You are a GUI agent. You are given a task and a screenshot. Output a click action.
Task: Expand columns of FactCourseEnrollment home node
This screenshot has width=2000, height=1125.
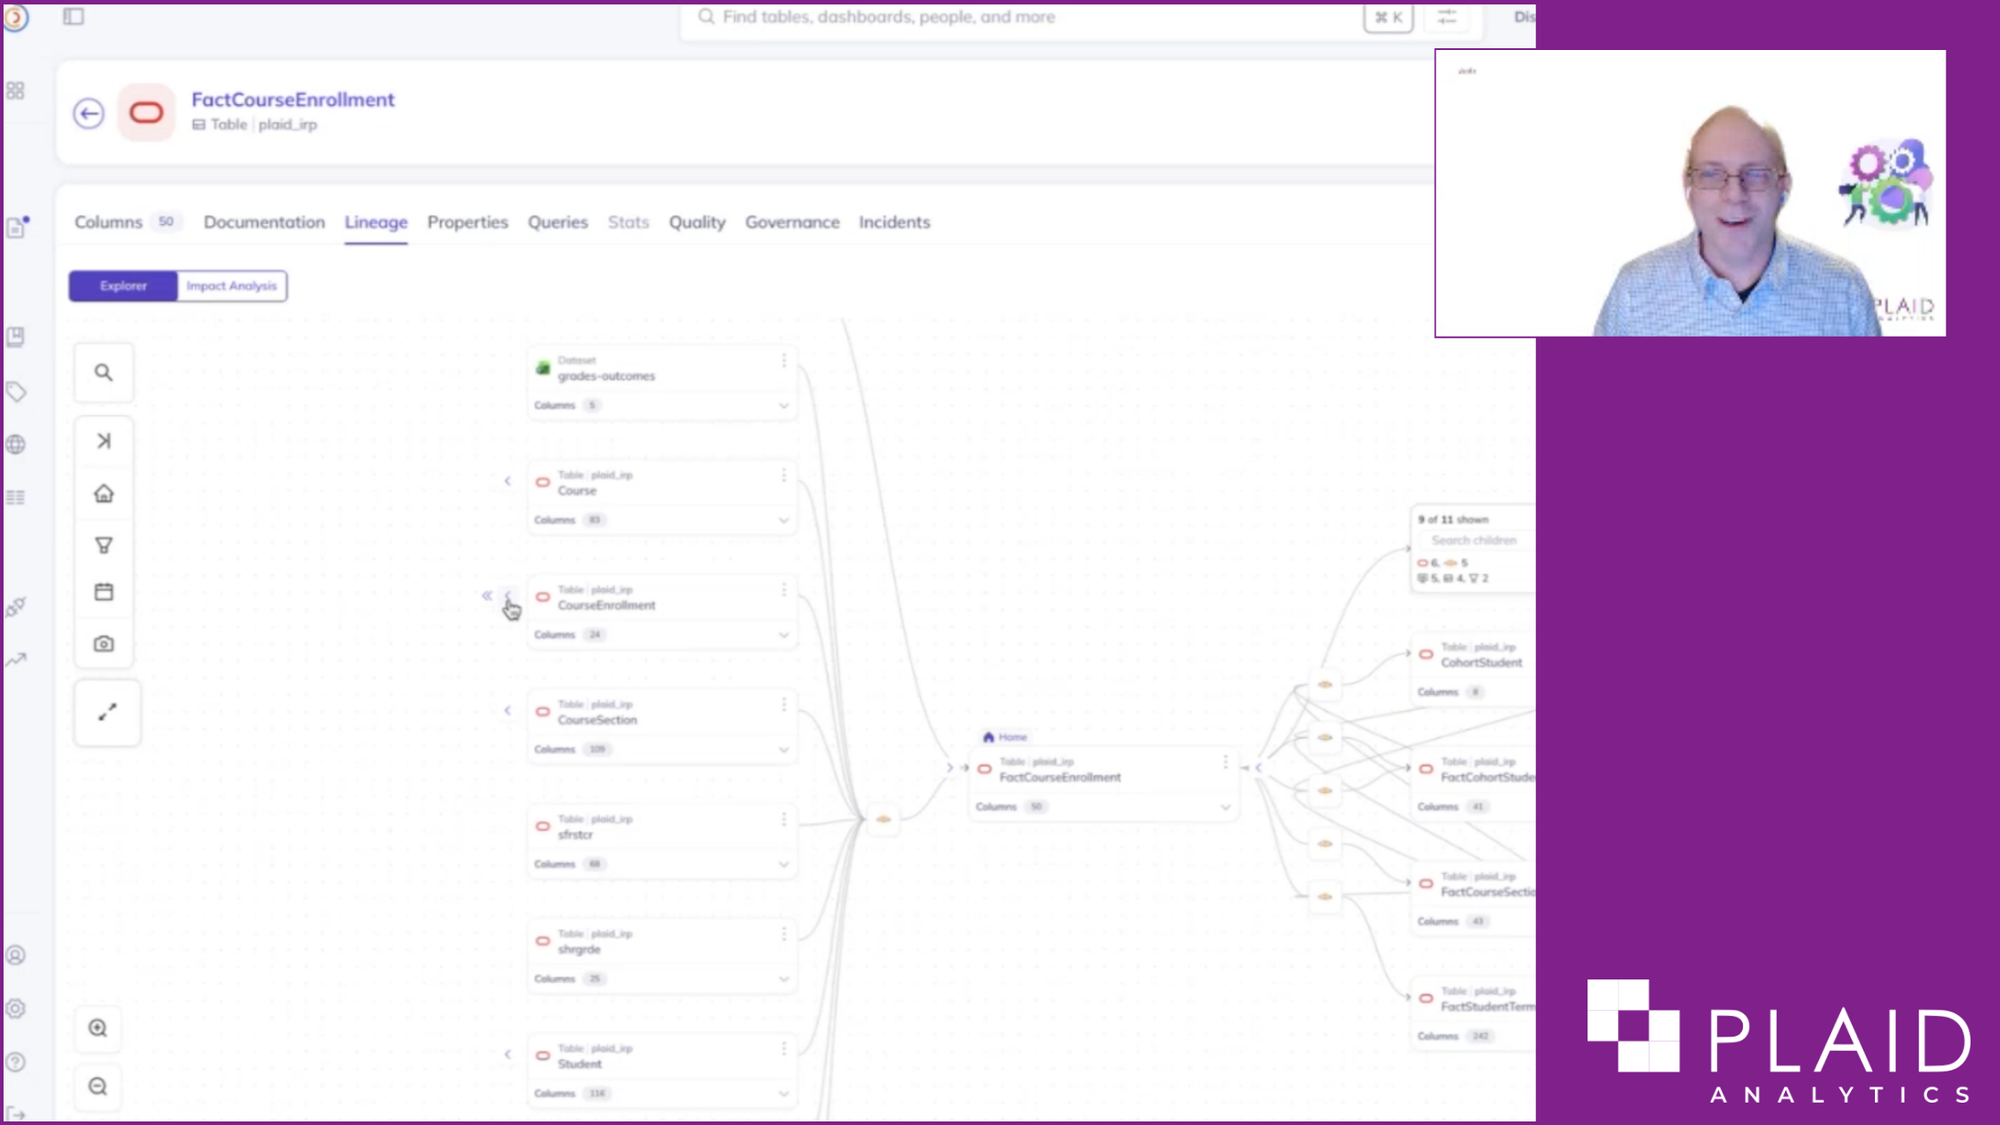click(x=1225, y=807)
